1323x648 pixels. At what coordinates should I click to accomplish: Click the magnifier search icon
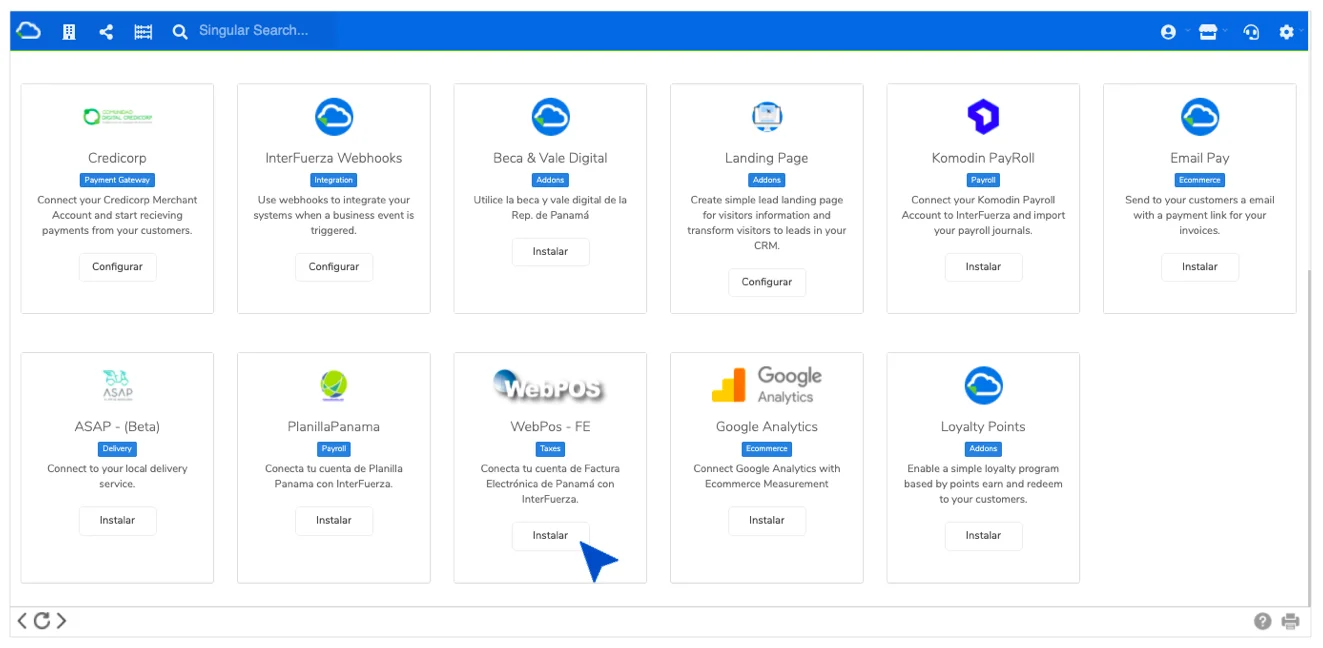tap(180, 32)
